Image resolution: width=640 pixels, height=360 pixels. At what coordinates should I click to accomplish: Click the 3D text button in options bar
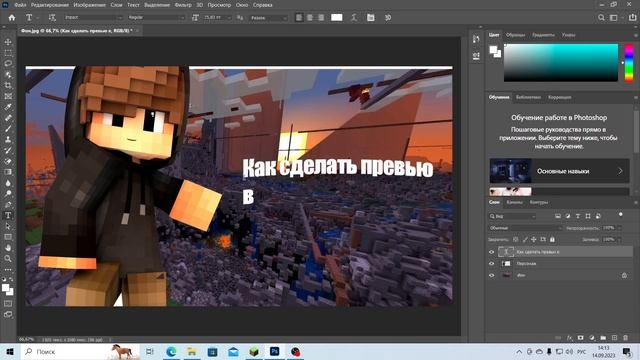coord(388,18)
